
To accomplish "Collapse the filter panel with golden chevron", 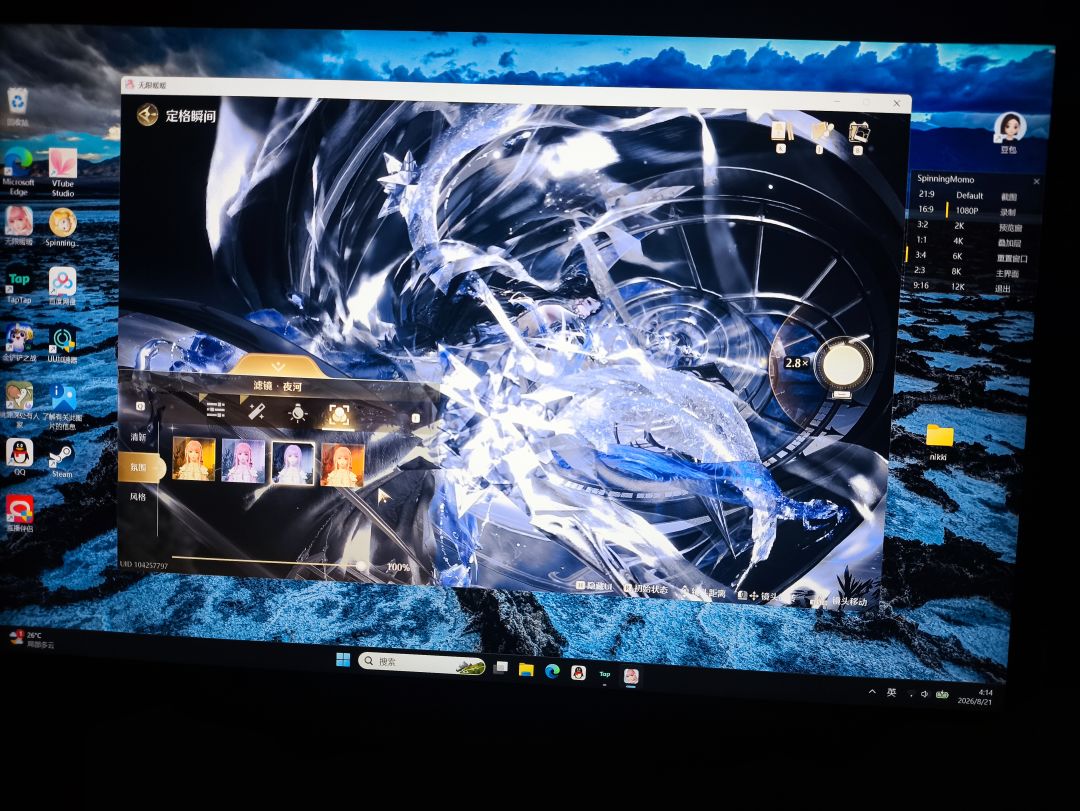I will (x=278, y=366).
